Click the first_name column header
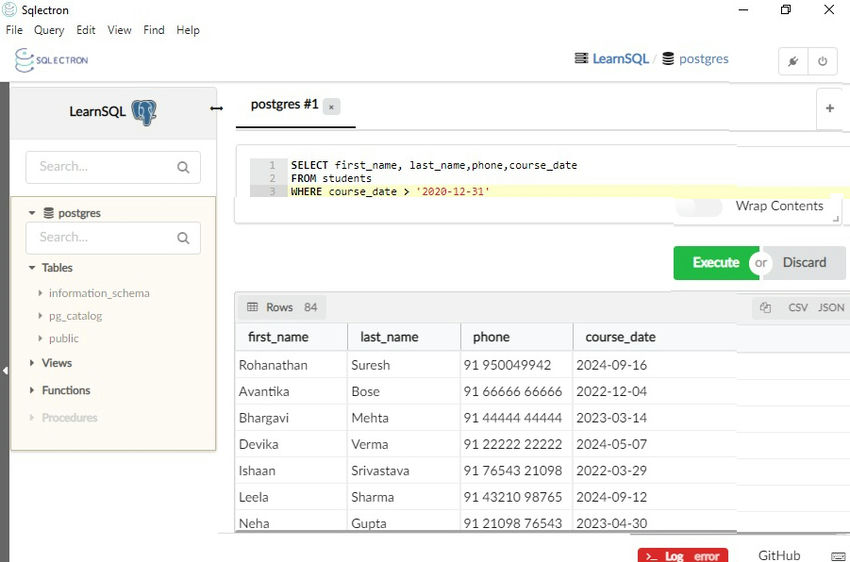The width and height of the screenshot is (850, 562). pyautogui.click(x=292, y=337)
